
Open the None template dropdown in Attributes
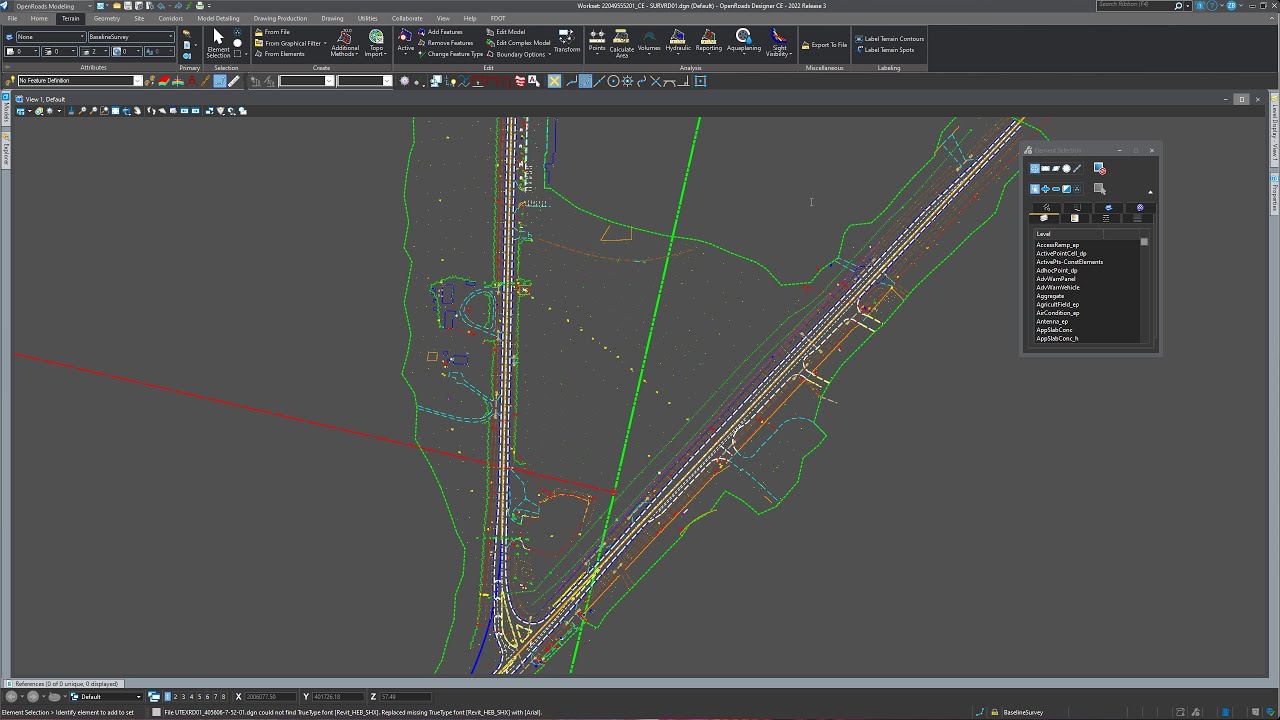pyautogui.click(x=50, y=37)
